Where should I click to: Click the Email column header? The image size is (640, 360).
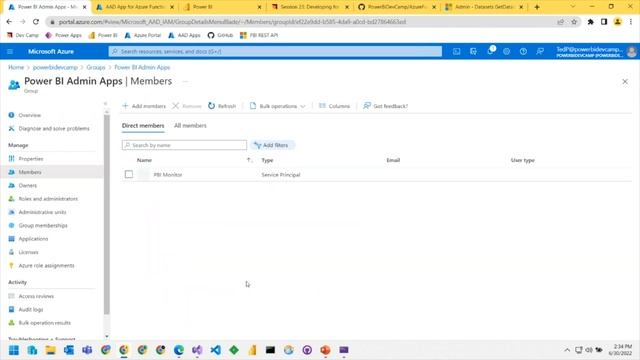coord(393,160)
